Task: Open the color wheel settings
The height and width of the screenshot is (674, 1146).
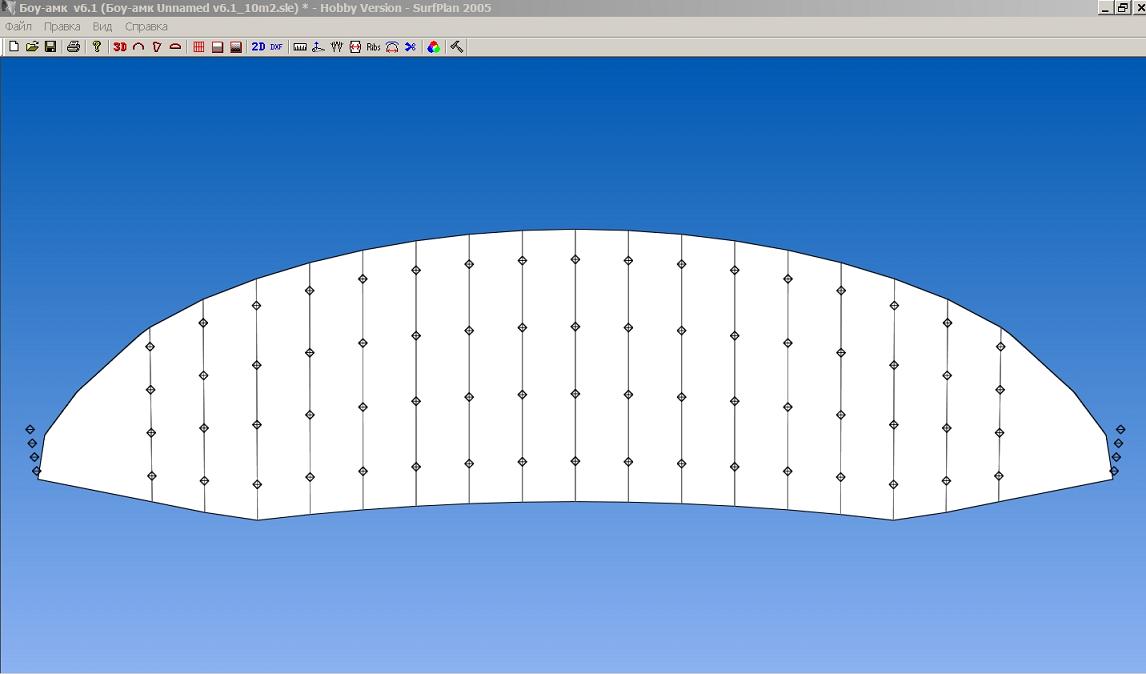Action: coord(433,47)
